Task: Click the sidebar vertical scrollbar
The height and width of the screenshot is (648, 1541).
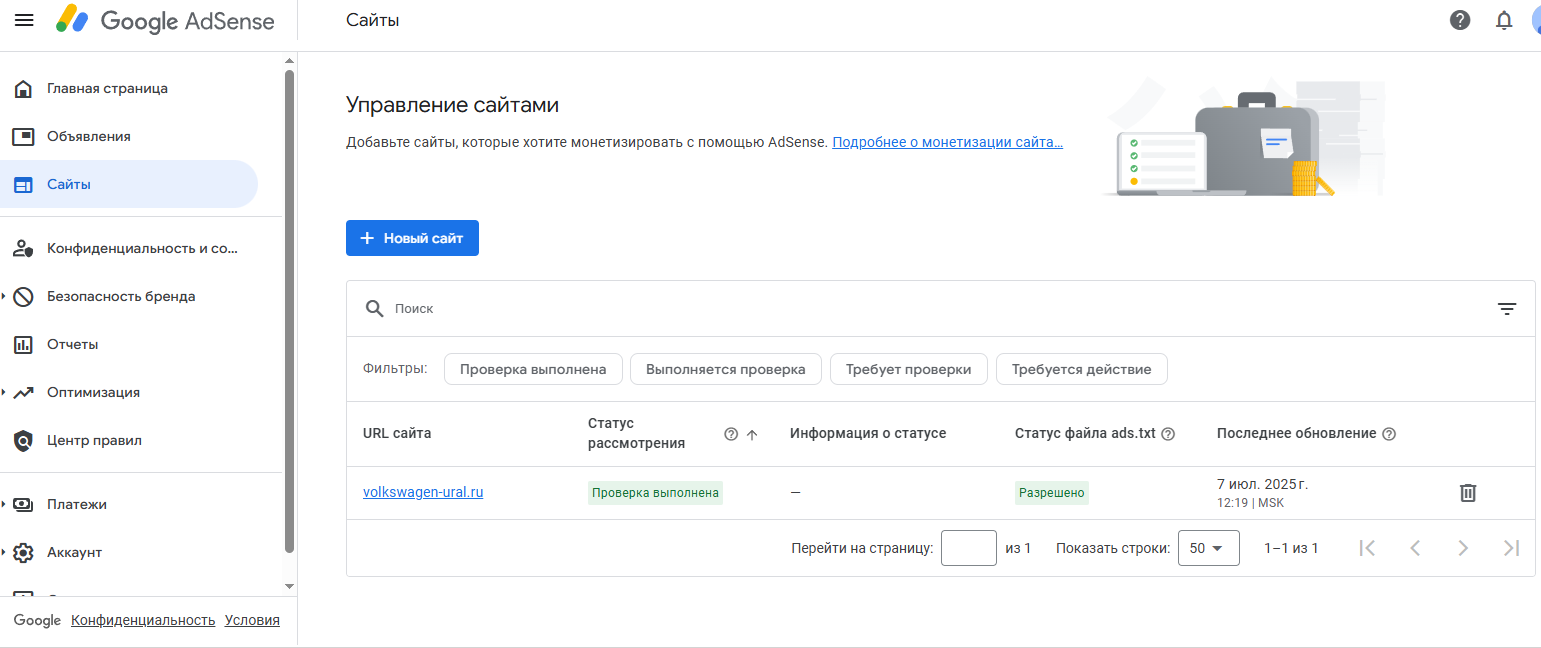Action: pyautogui.click(x=290, y=310)
